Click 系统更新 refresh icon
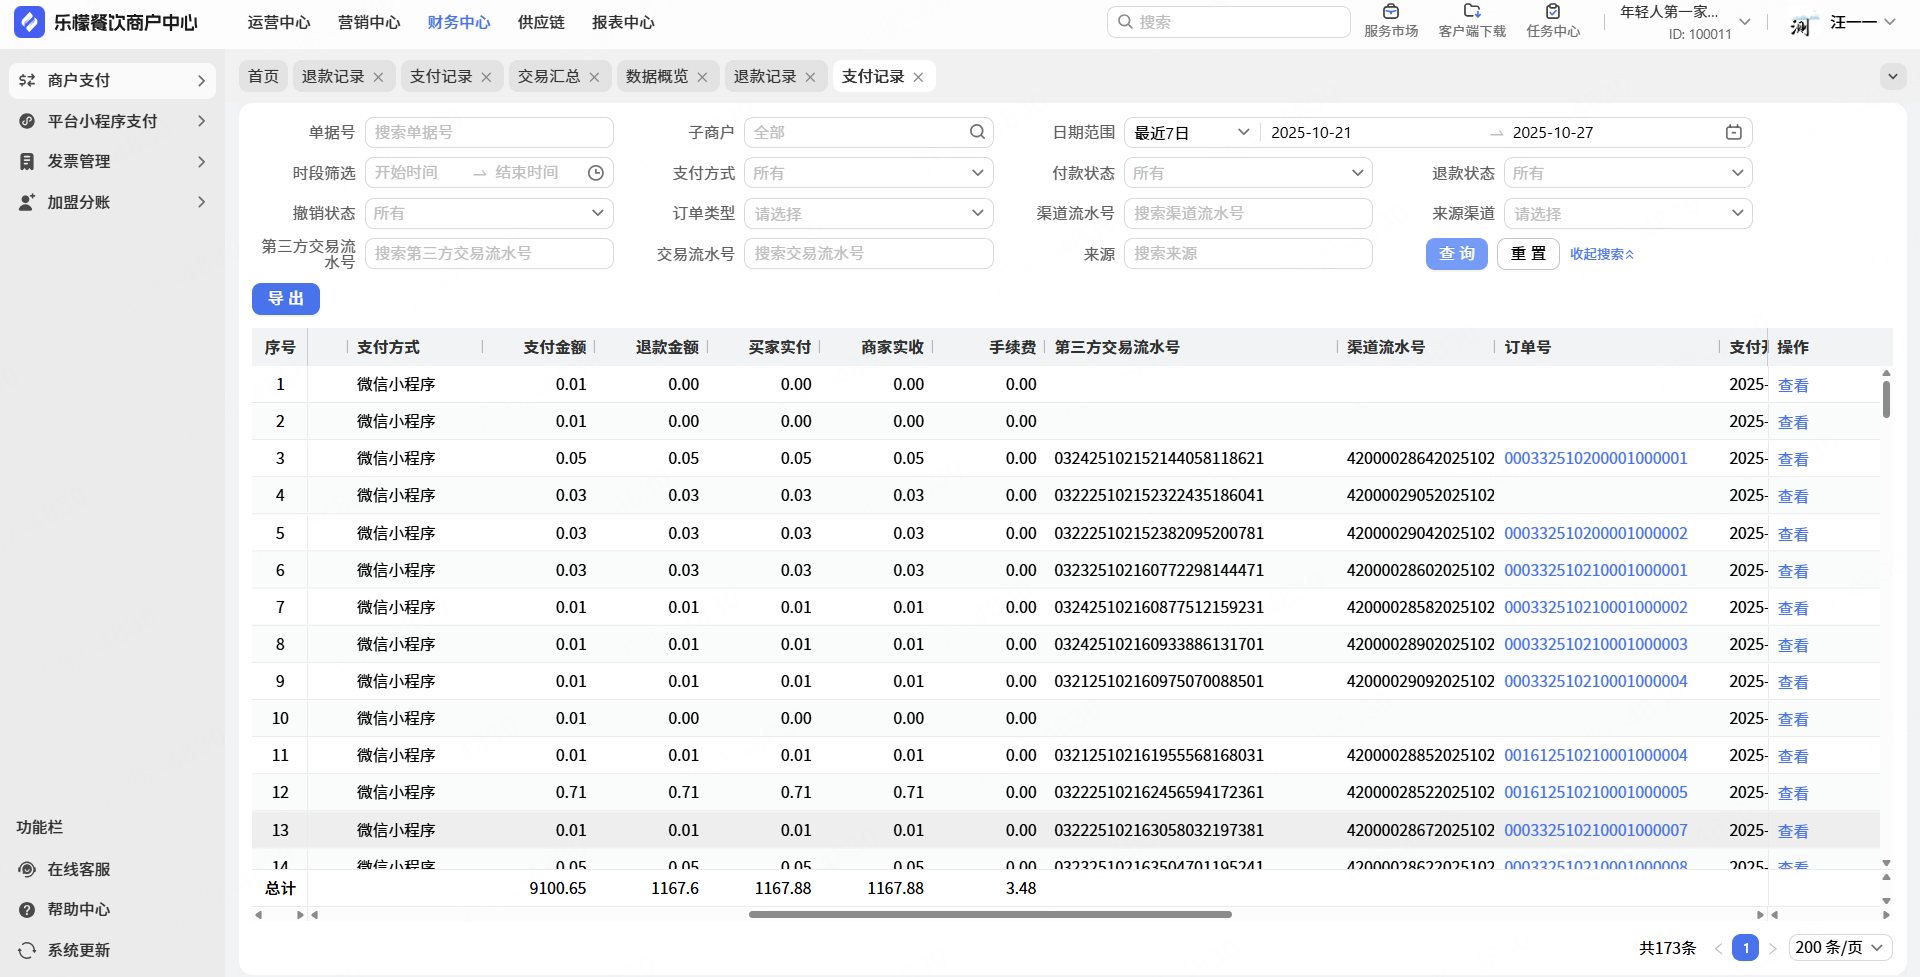The width and height of the screenshot is (1920, 977). (27, 950)
